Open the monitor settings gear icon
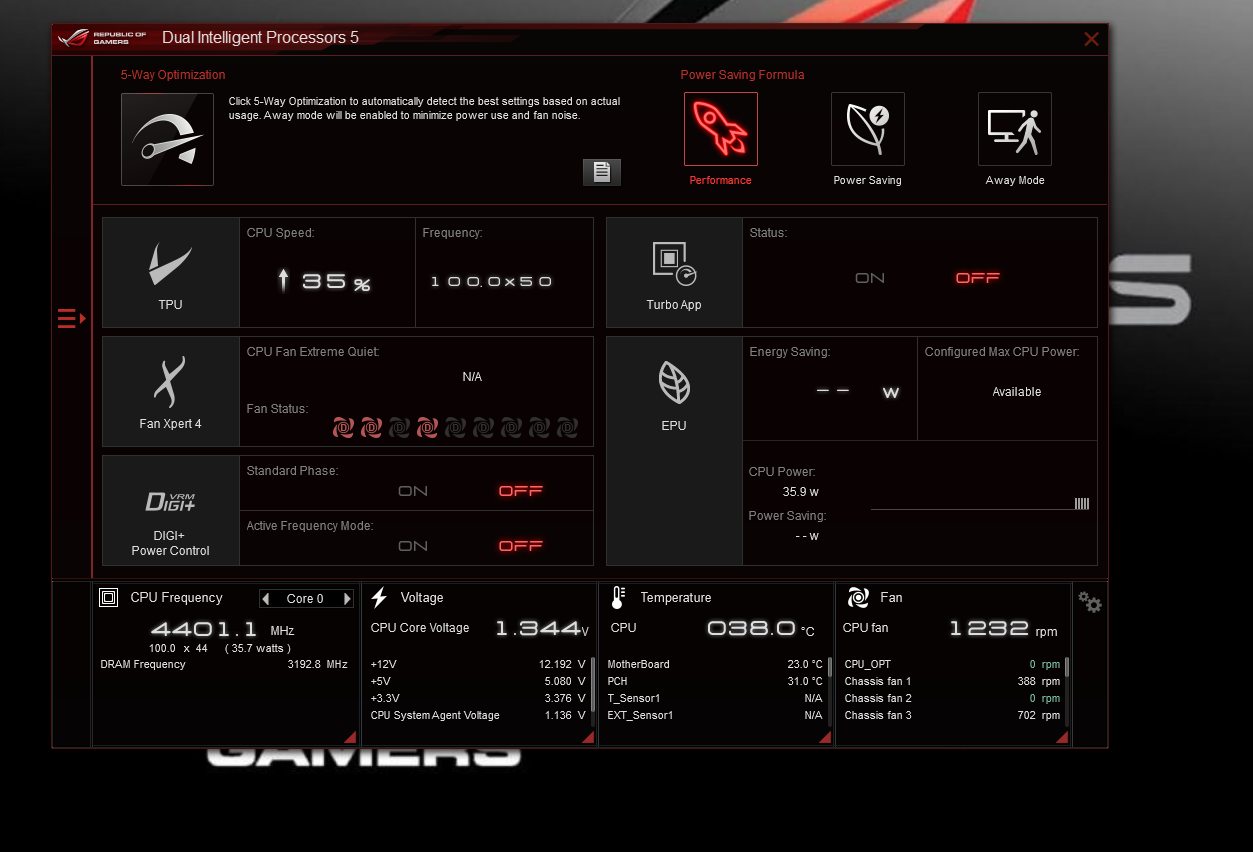1253x852 pixels. pyautogui.click(x=1090, y=602)
